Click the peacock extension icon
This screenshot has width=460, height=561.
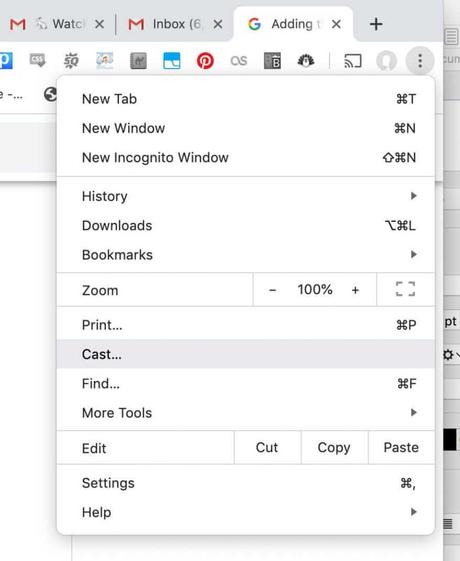[306, 61]
